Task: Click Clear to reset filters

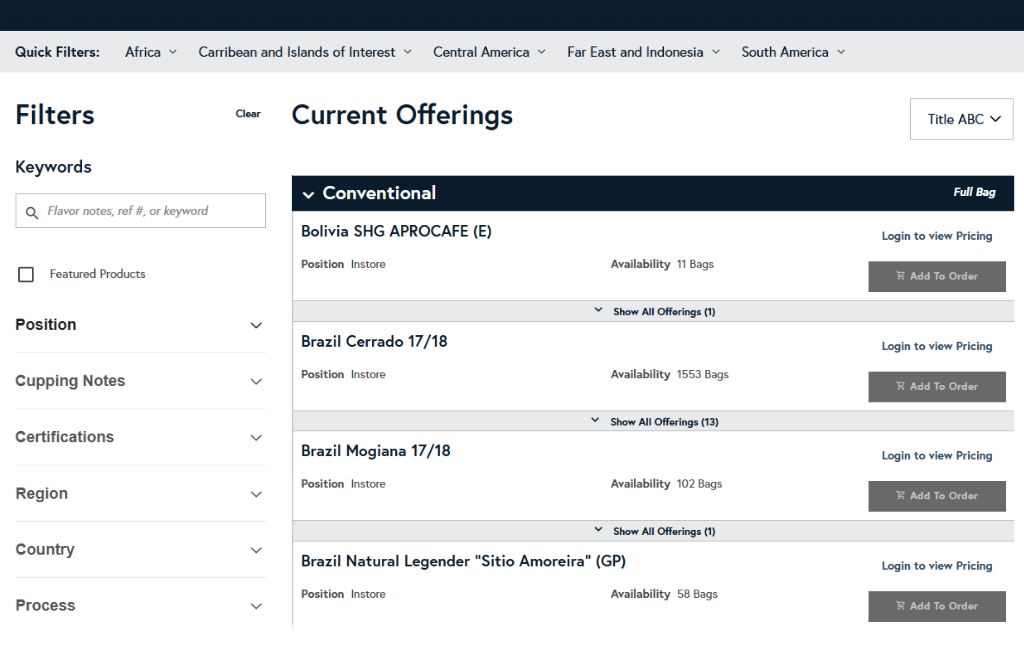Action: [x=248, y=114]
